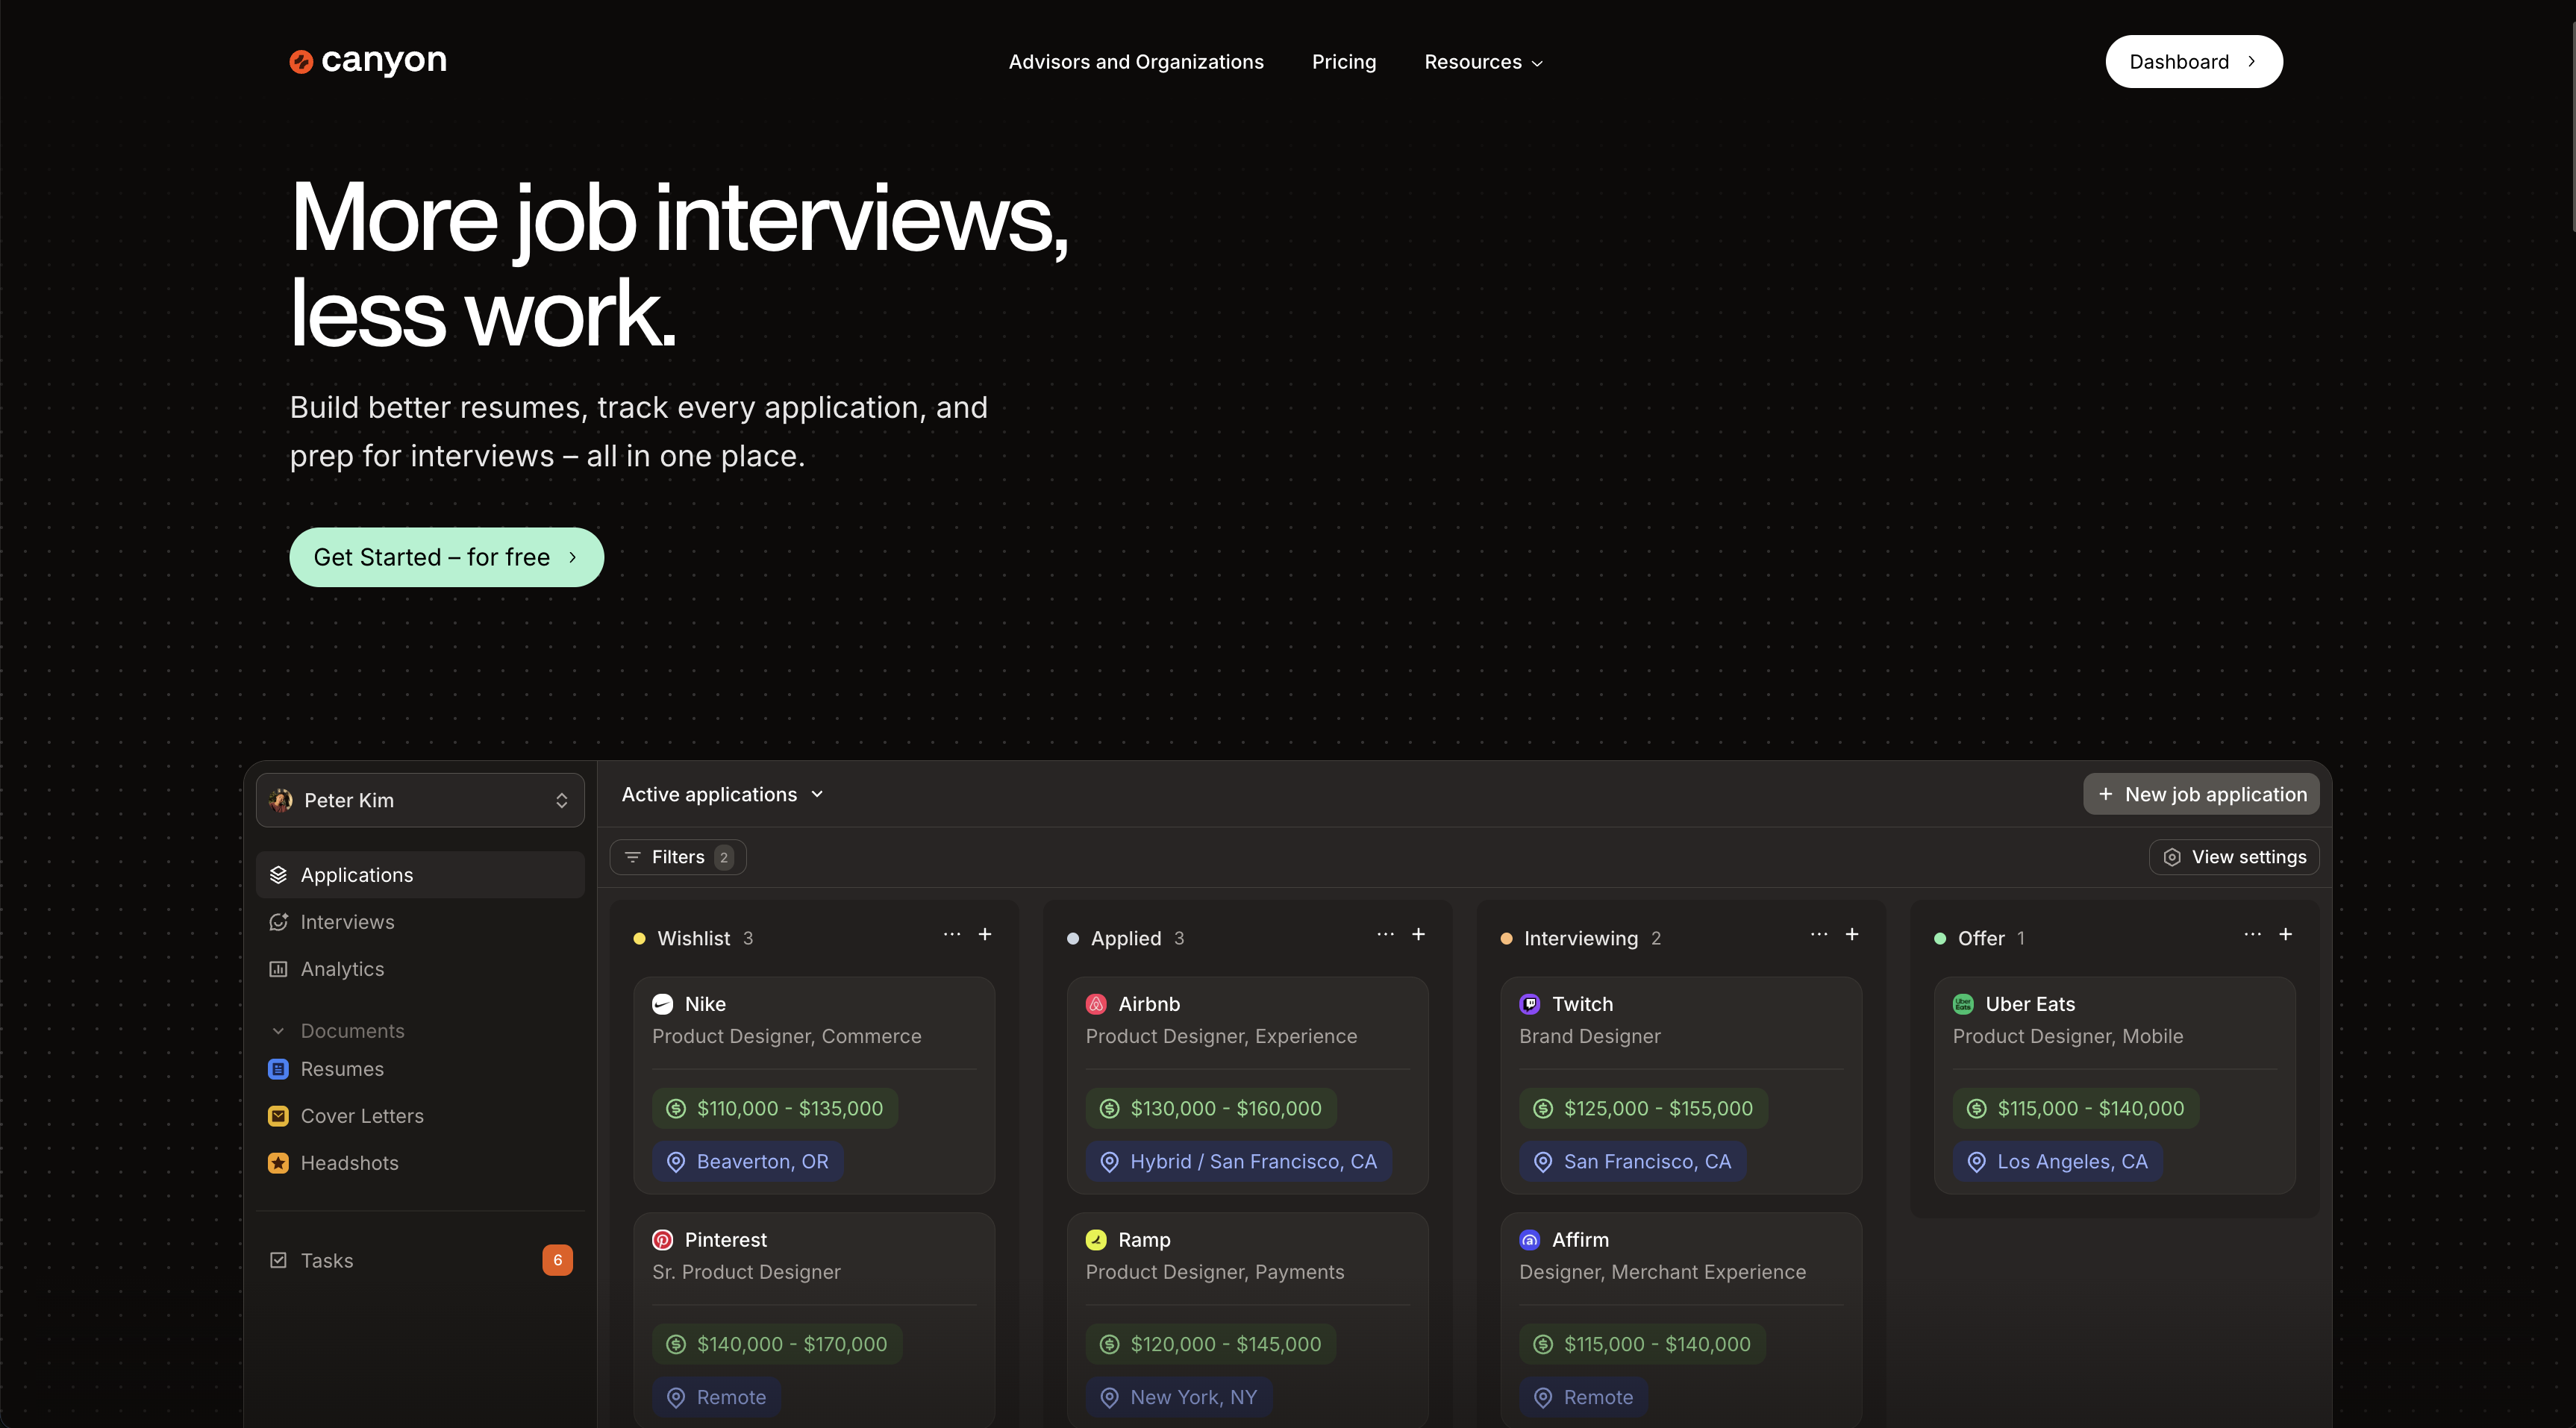Go to the Pricing page

(1343, 61)
